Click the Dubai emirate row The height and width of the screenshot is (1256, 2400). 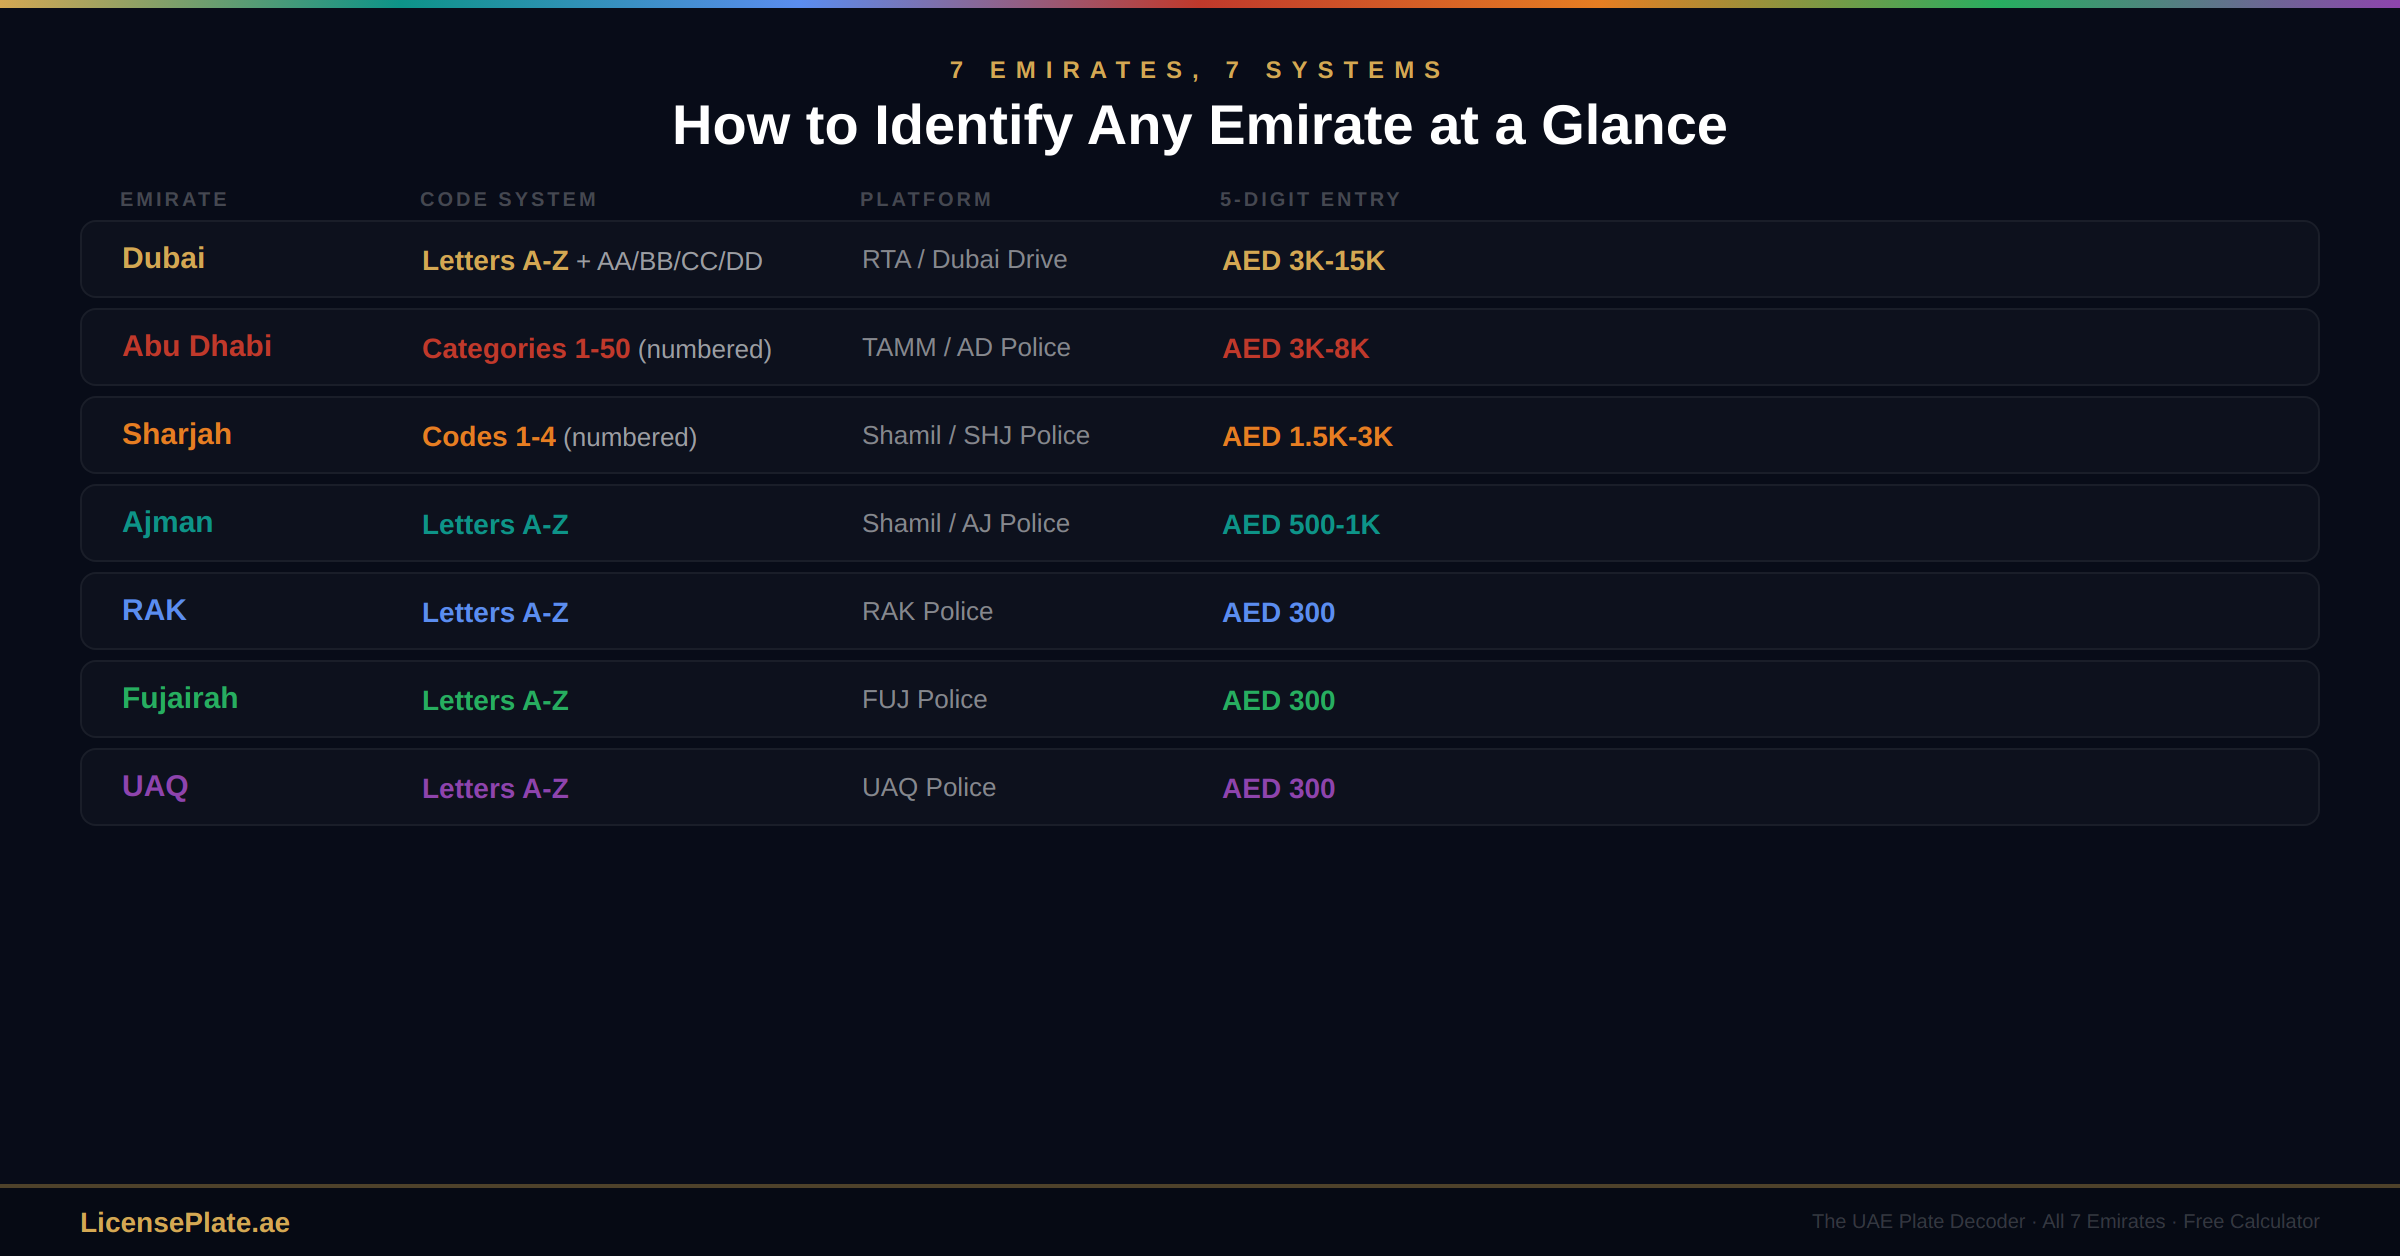click(x=1200, y=258)
